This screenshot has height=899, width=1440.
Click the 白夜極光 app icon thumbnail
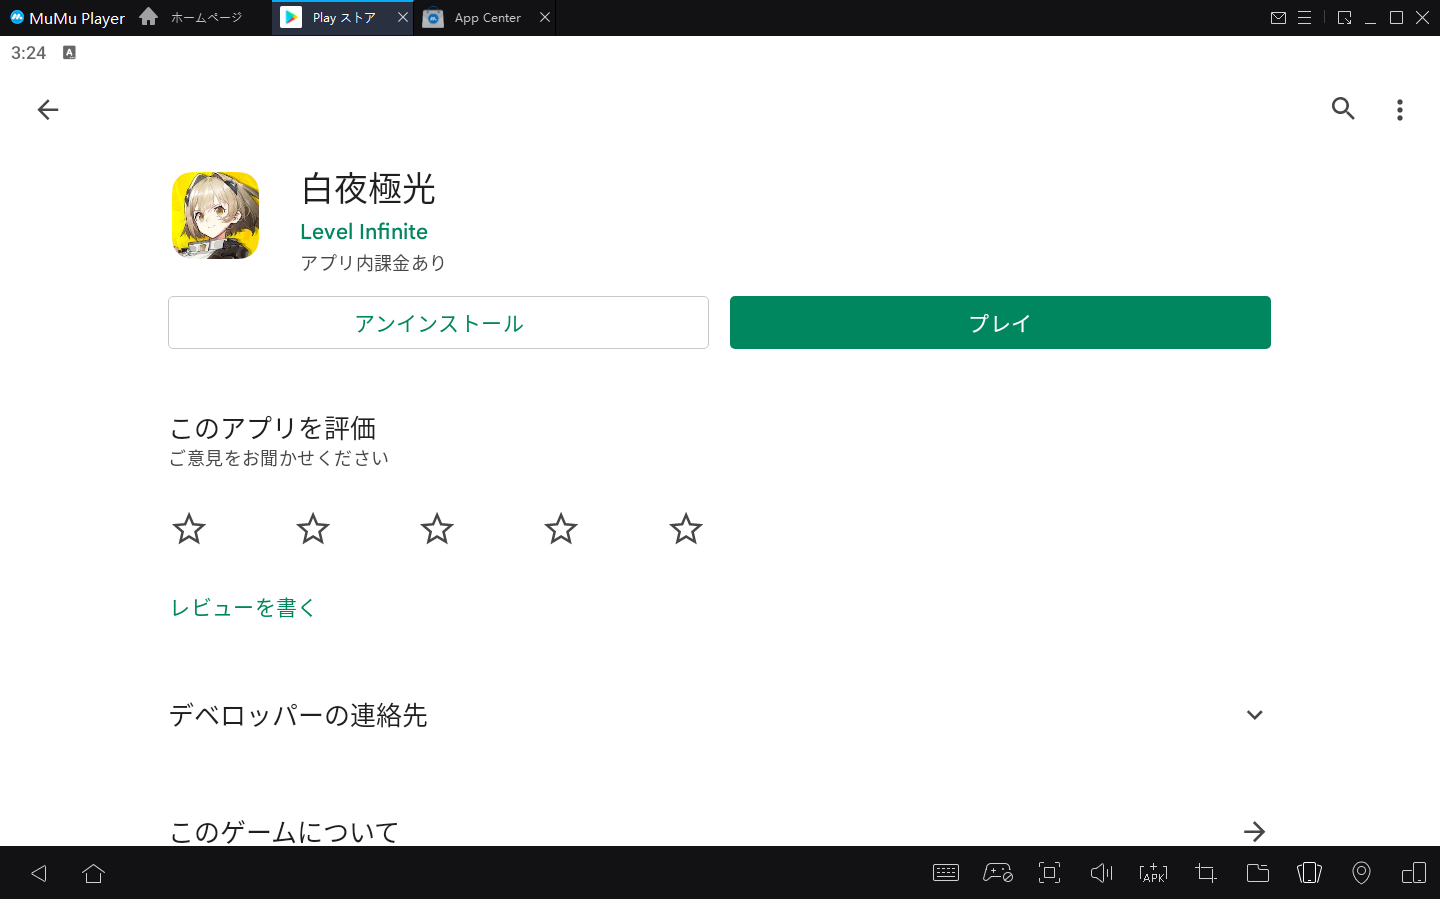216,216
